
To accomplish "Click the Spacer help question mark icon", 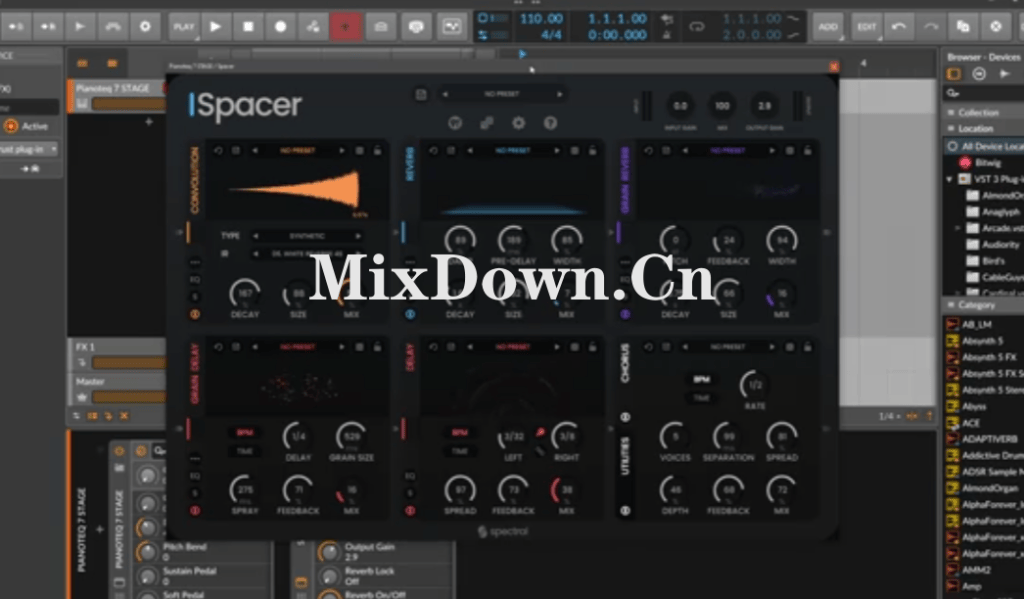I will [550, 123].
